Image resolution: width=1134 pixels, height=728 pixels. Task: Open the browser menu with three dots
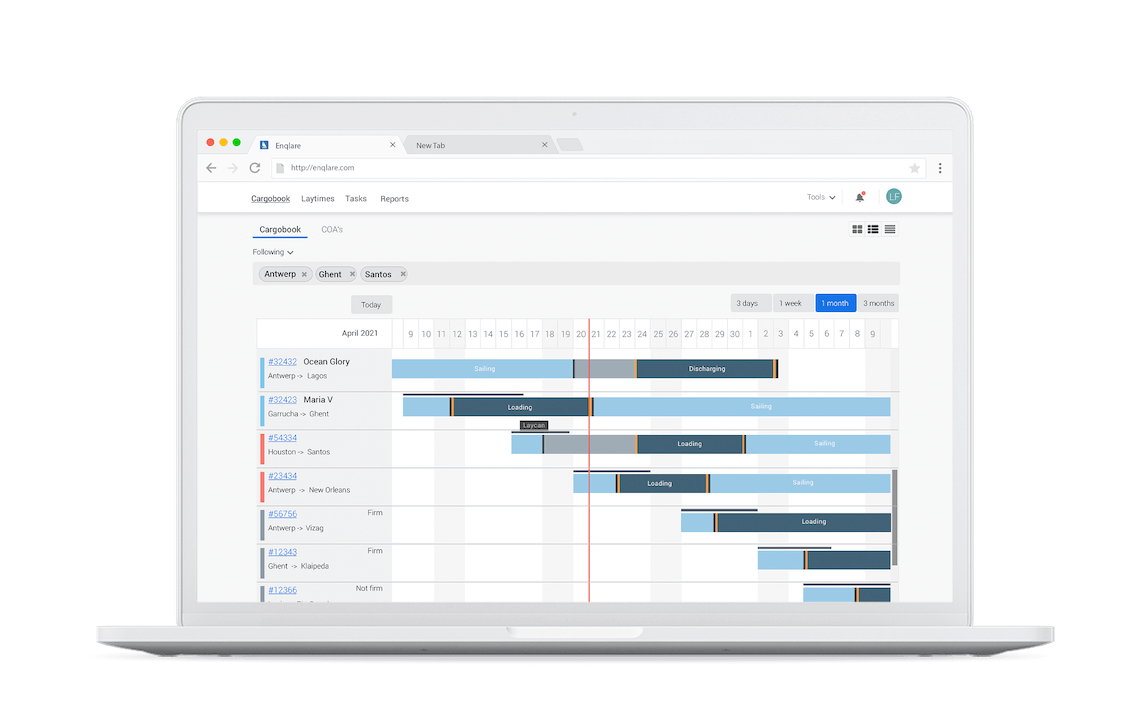click(940, 168)
